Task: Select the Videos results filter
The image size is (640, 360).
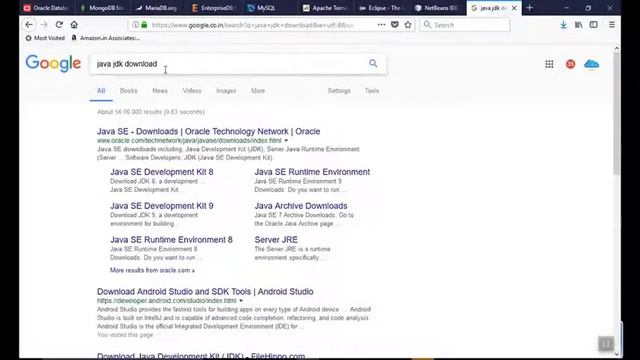Action: click(192, 91)
